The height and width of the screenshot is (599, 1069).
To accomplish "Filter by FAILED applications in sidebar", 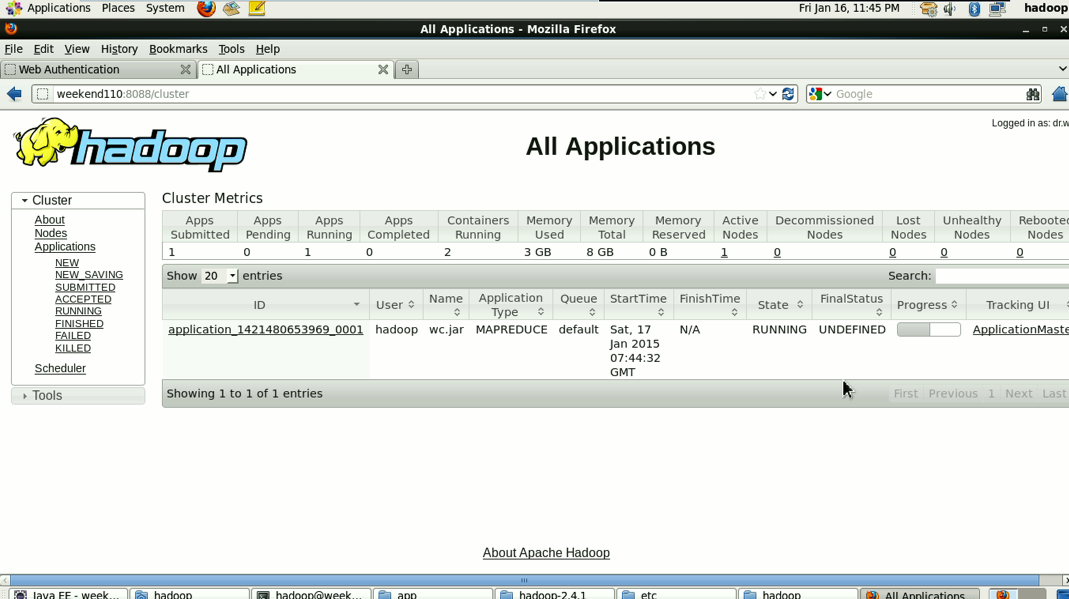I will [x=73, y=336].
